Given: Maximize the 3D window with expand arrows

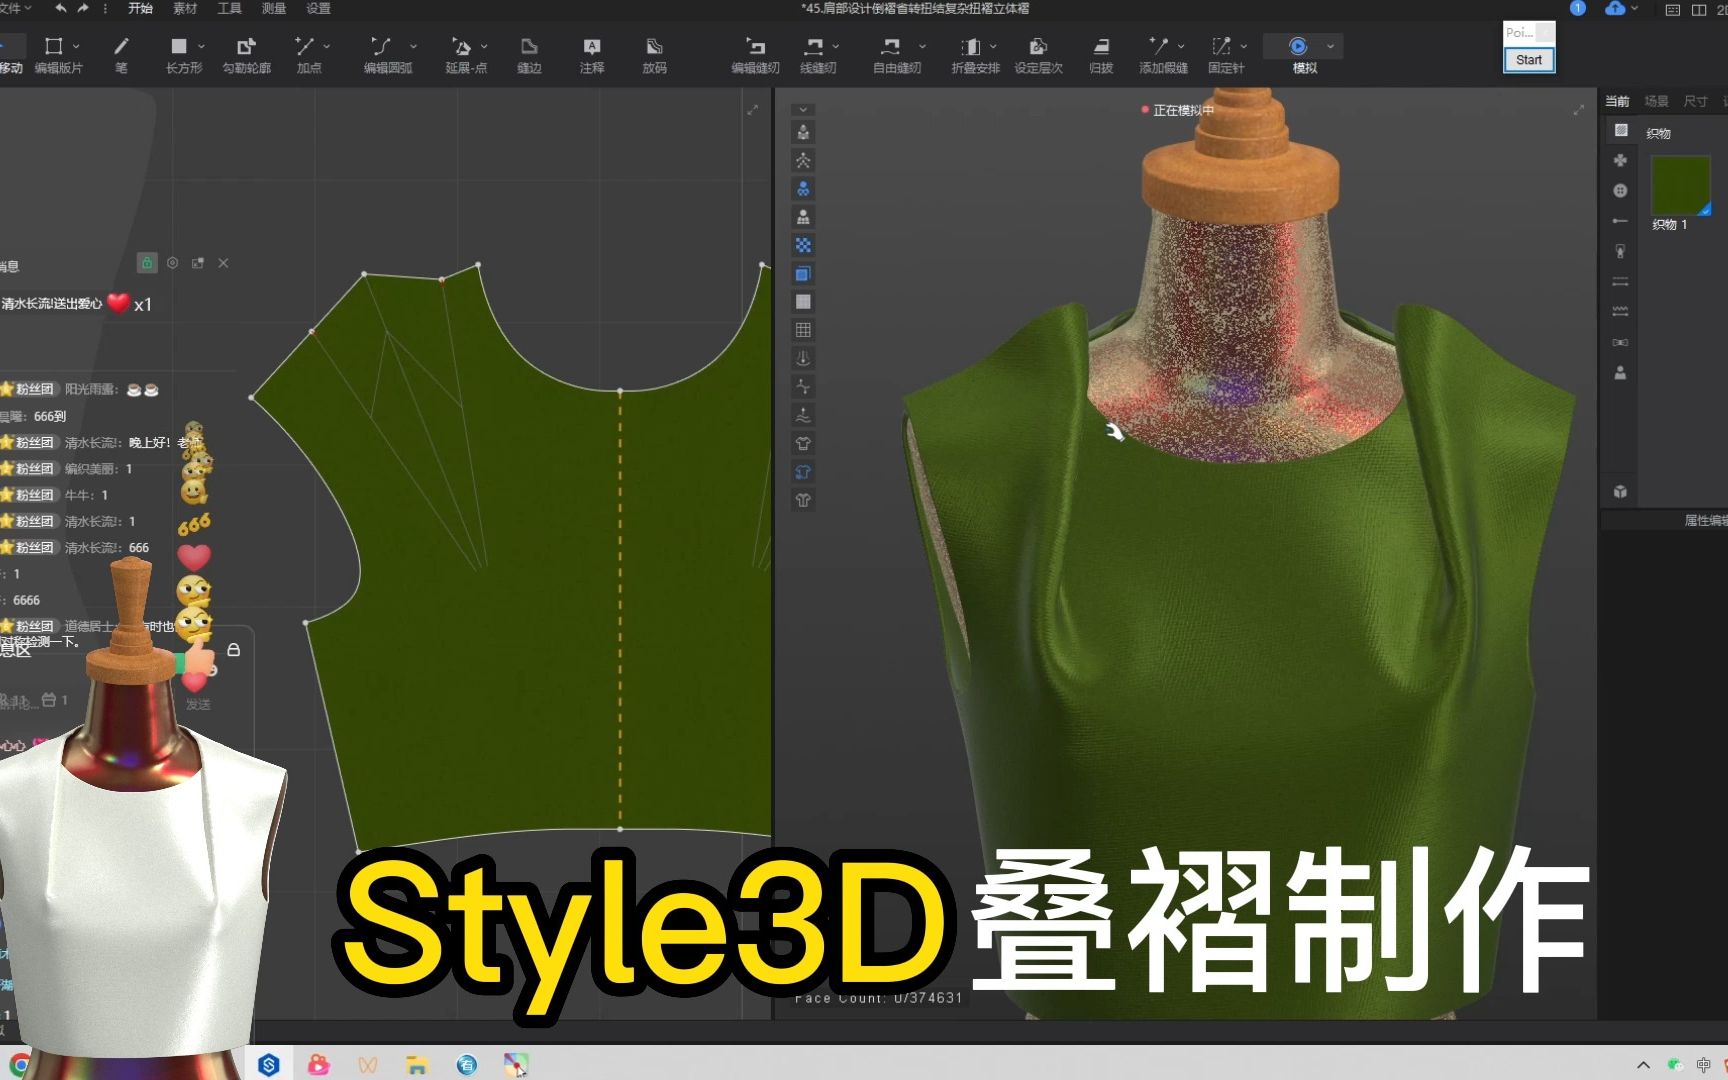Looking at the screenshot, I should coord(1579,110).
